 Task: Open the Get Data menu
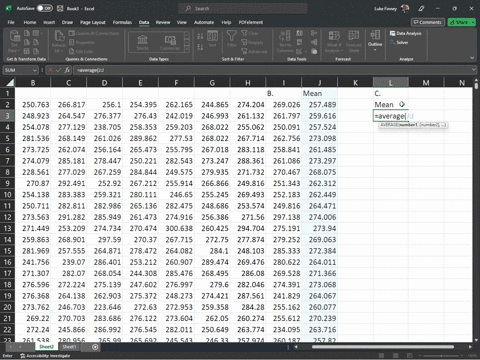pyautogui.click(x=14, y=41)
